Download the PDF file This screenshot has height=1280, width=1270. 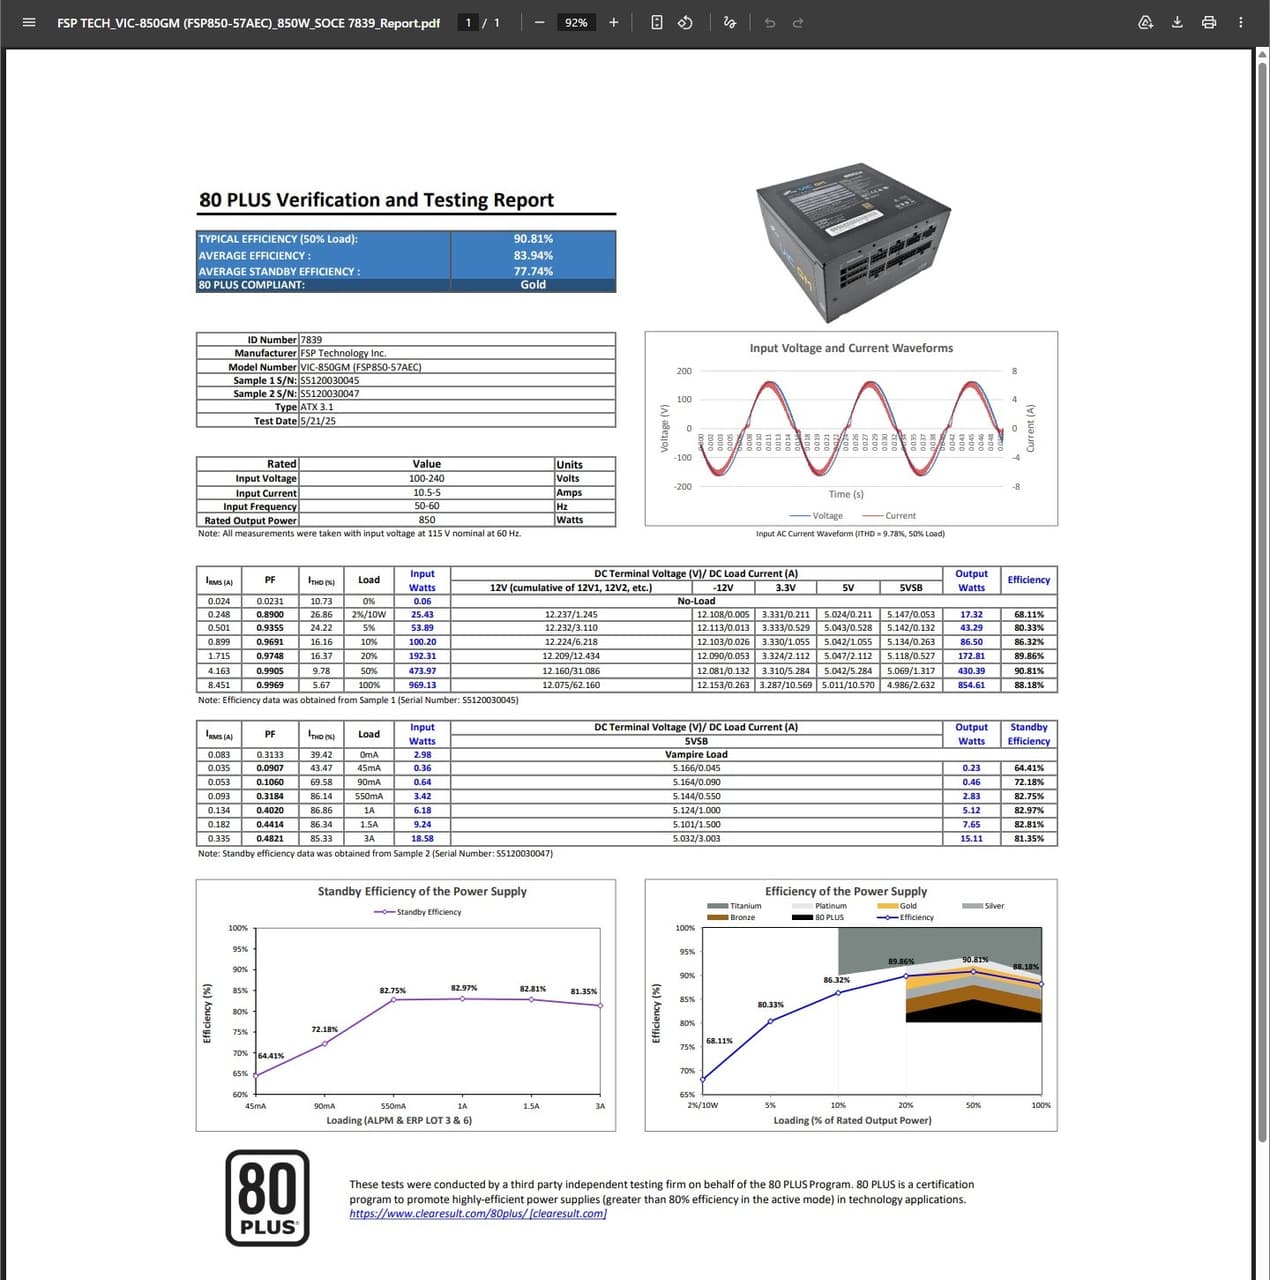[1177, 22]
